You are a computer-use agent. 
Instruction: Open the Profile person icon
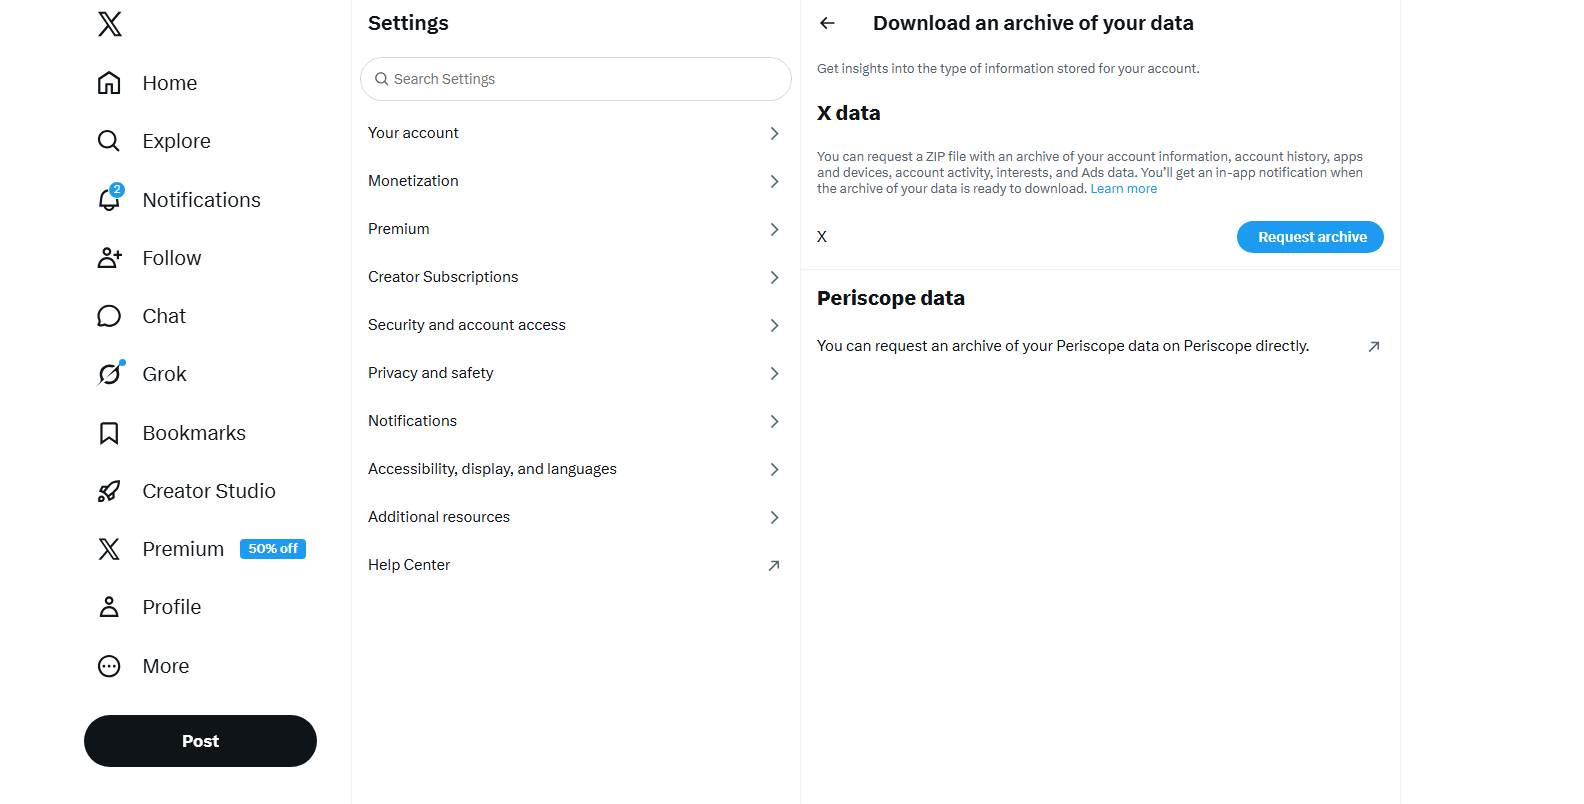tap(109, 607)
